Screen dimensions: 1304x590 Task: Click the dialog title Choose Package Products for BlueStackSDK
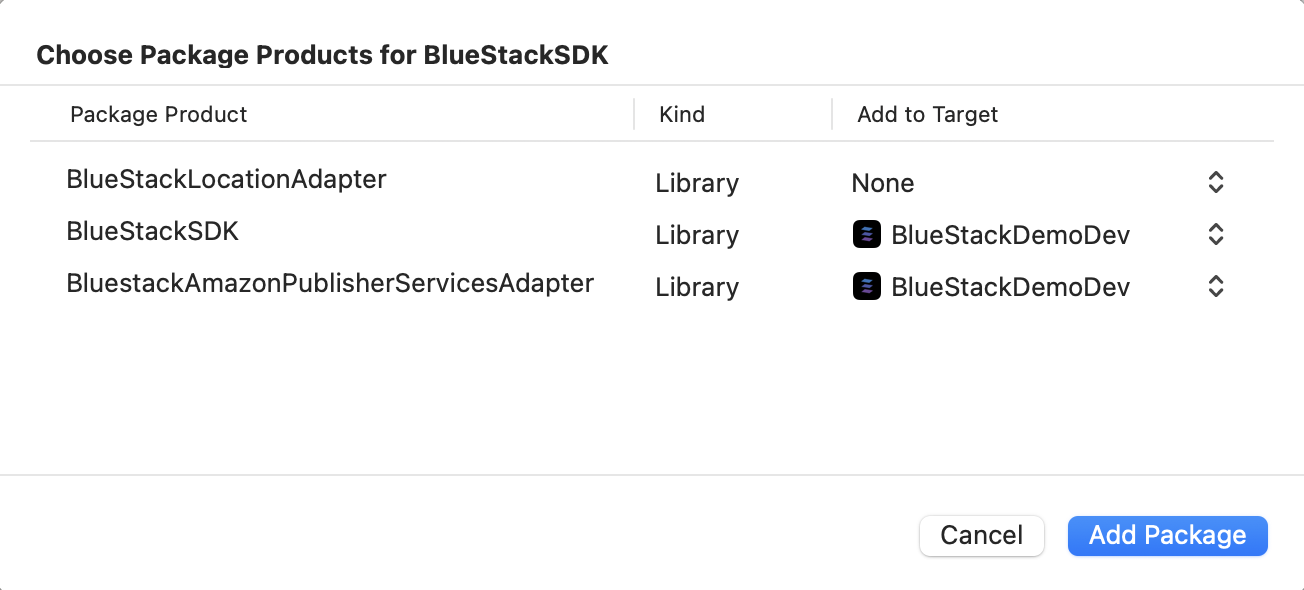[323, 55]
